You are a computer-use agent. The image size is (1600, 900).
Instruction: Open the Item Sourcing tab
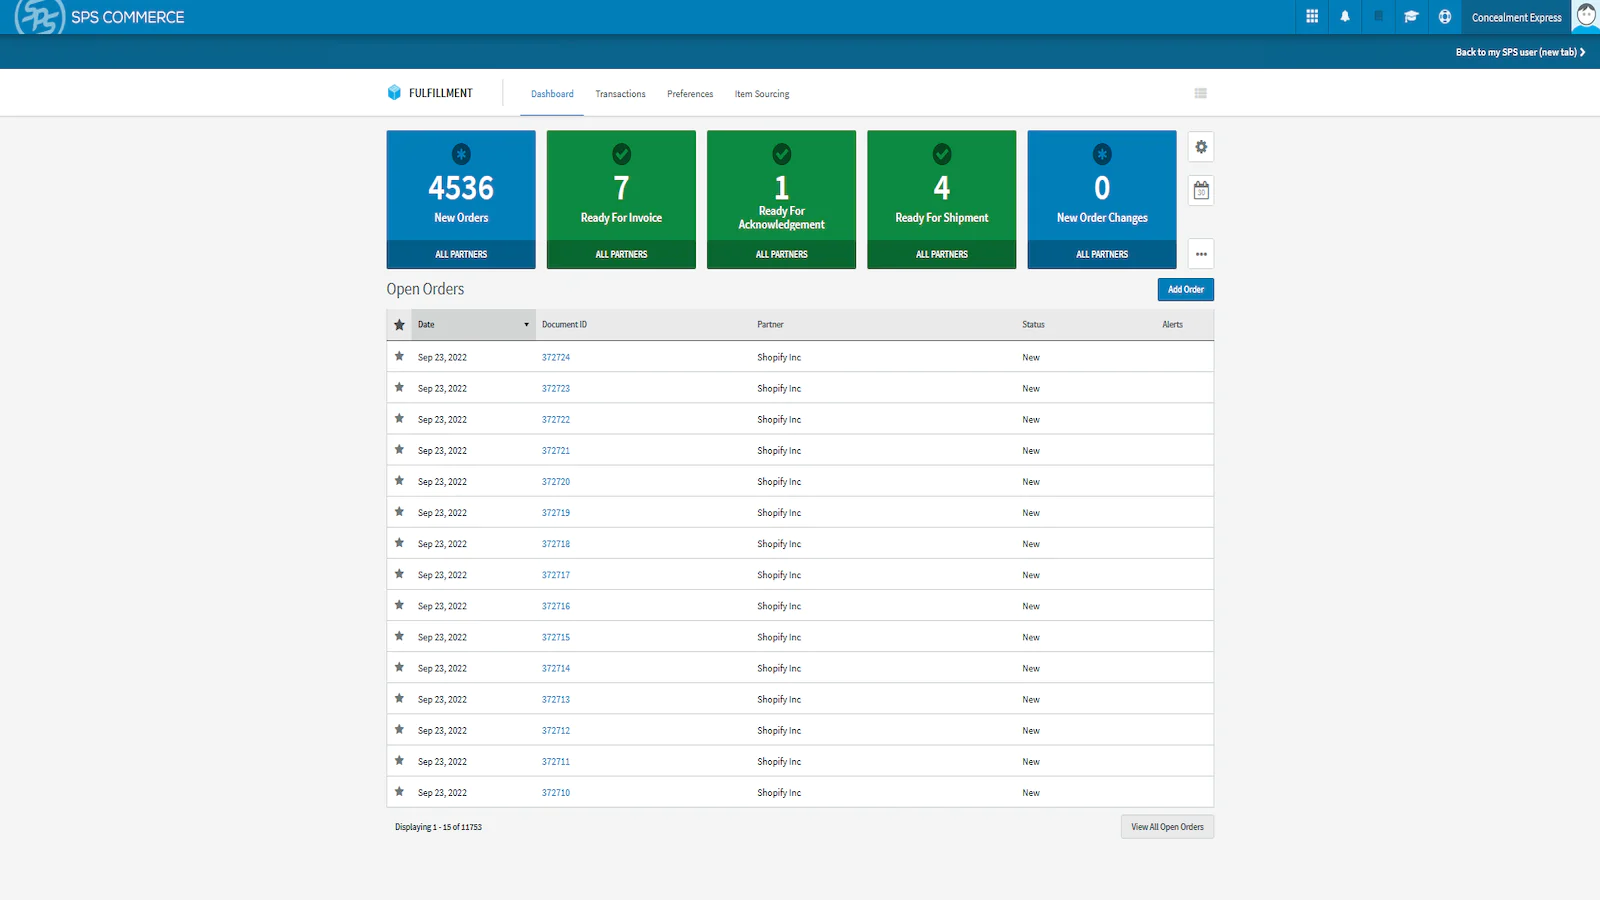762,94
